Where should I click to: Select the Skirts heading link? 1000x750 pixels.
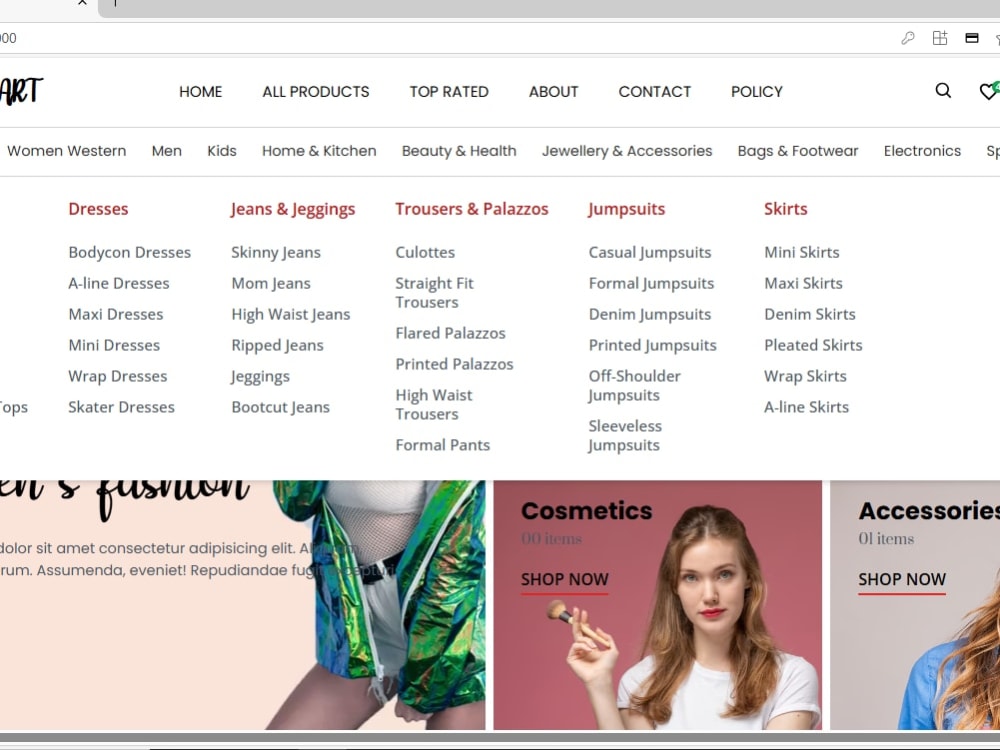tap(786, 209)
